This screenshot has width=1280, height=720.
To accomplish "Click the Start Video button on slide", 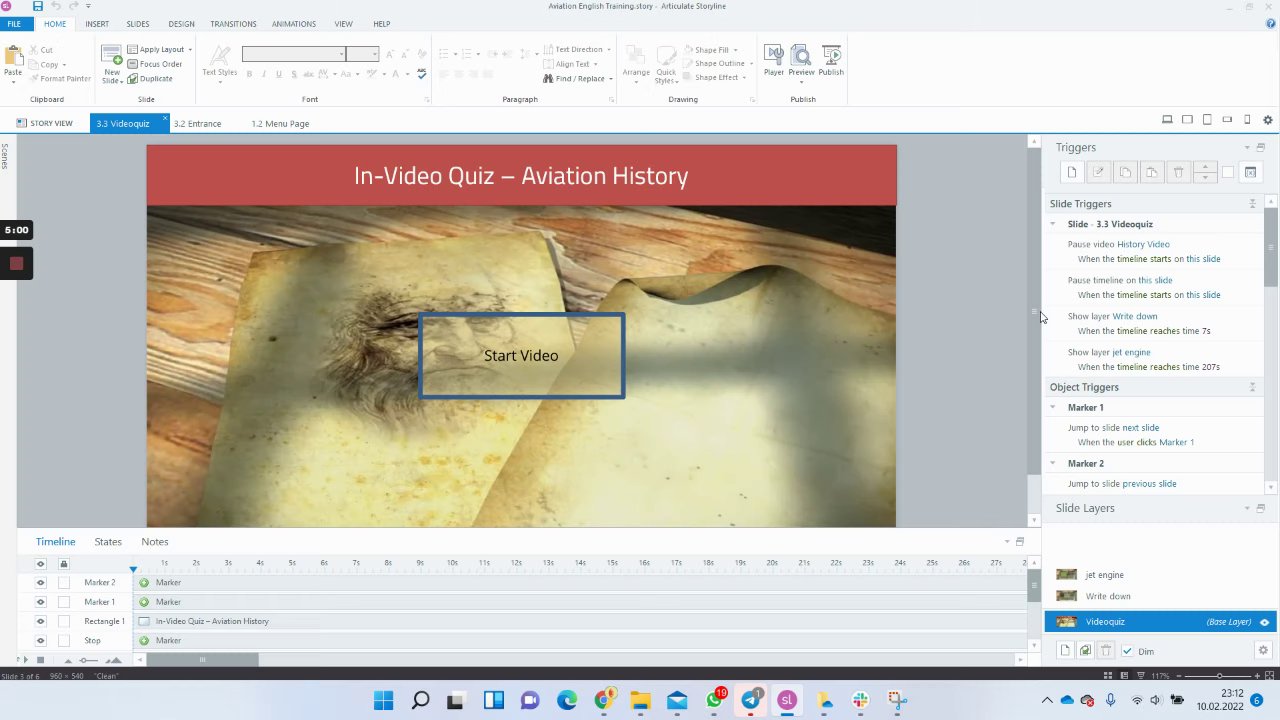I will coord(521,356).
